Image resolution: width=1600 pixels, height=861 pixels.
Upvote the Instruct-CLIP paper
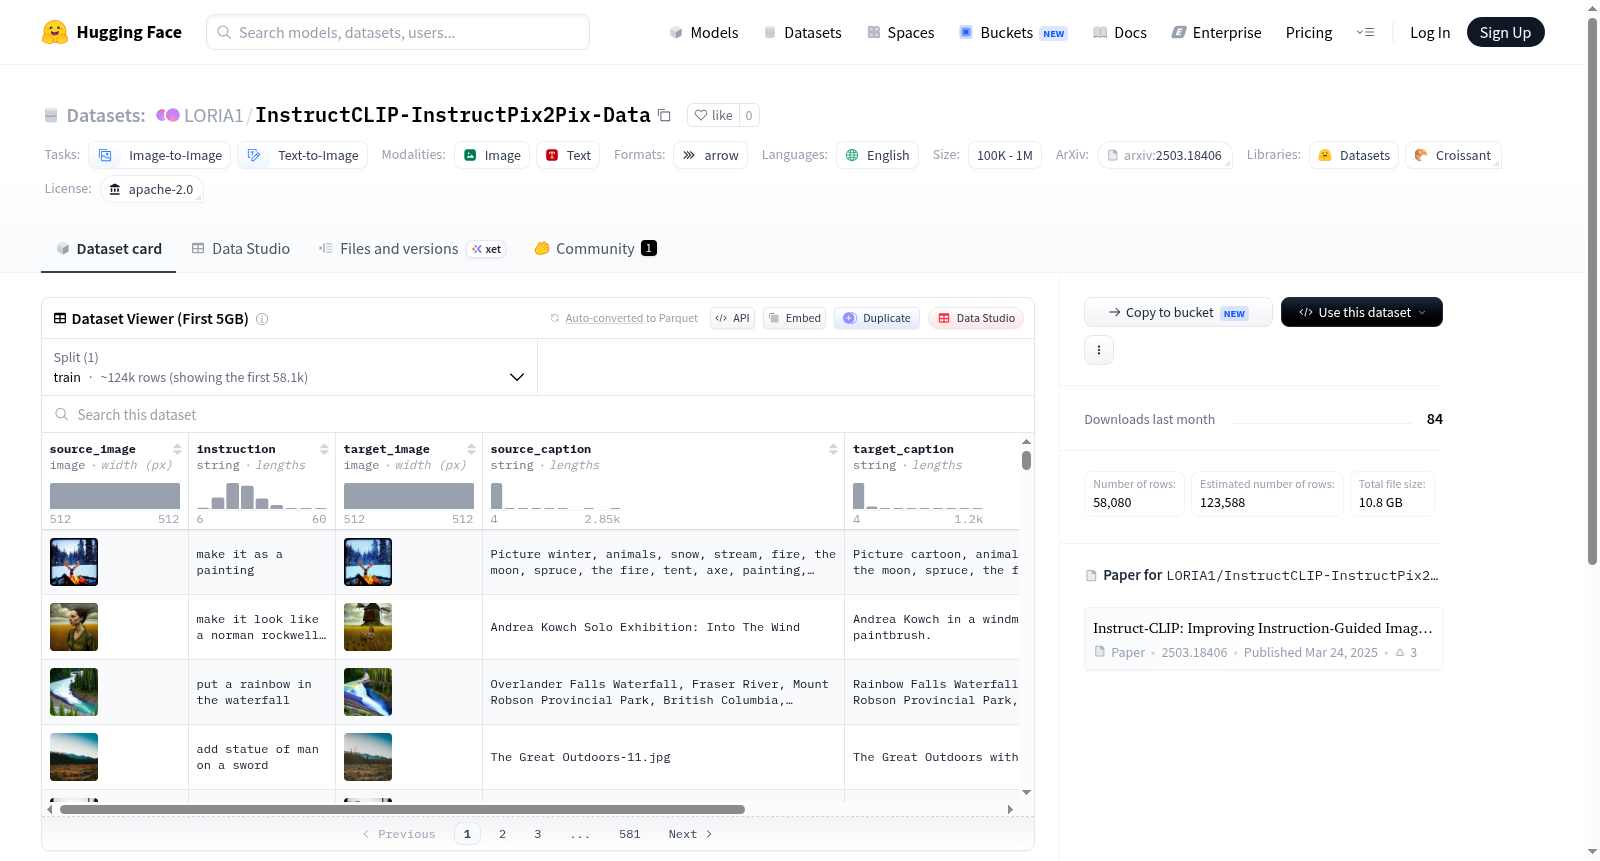tap(1406, 653)
